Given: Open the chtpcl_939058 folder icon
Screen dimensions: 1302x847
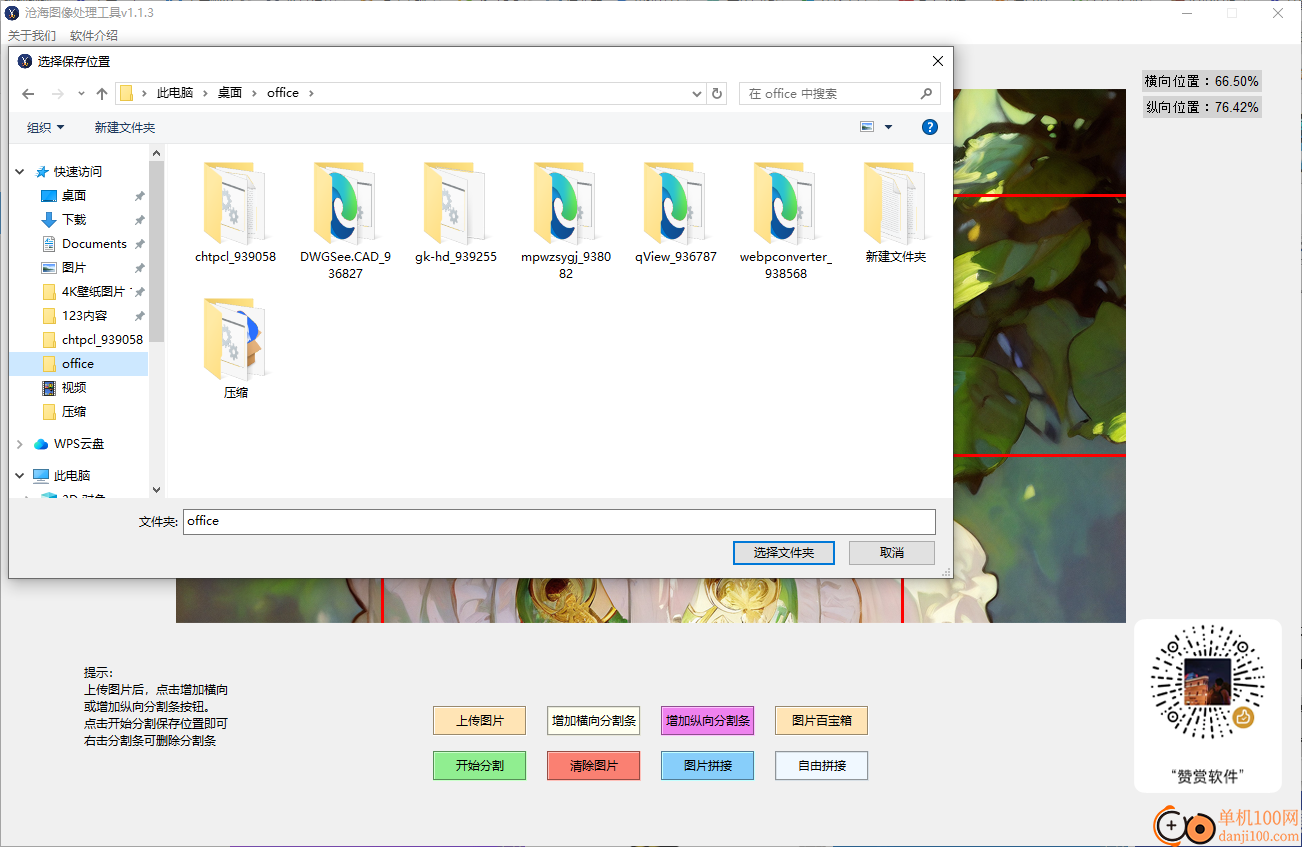Looking at the screenshot, I should (235, 204).
